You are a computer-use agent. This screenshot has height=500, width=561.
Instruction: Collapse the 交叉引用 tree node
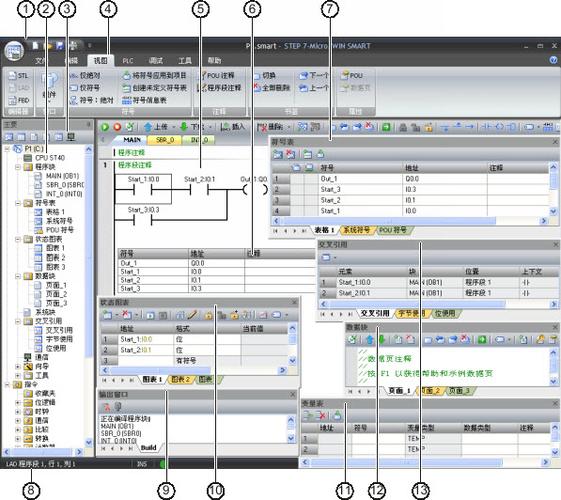(x=18, y=321)
